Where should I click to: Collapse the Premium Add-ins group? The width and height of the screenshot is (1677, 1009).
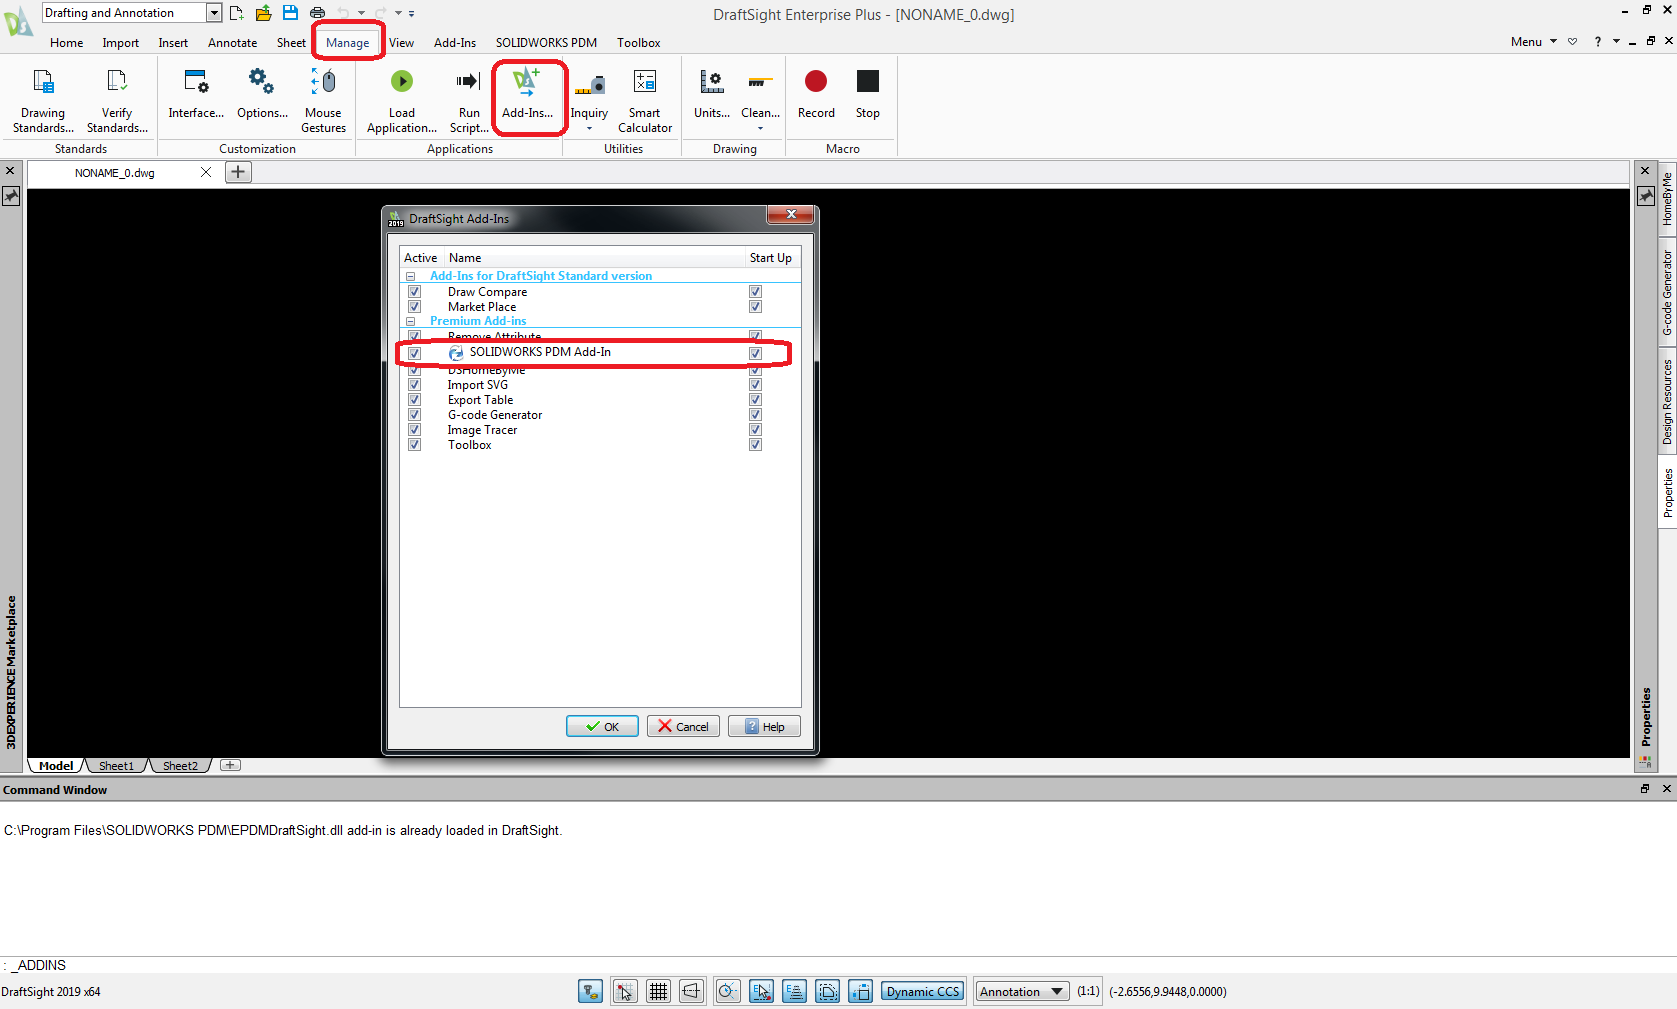pos(410,322)
